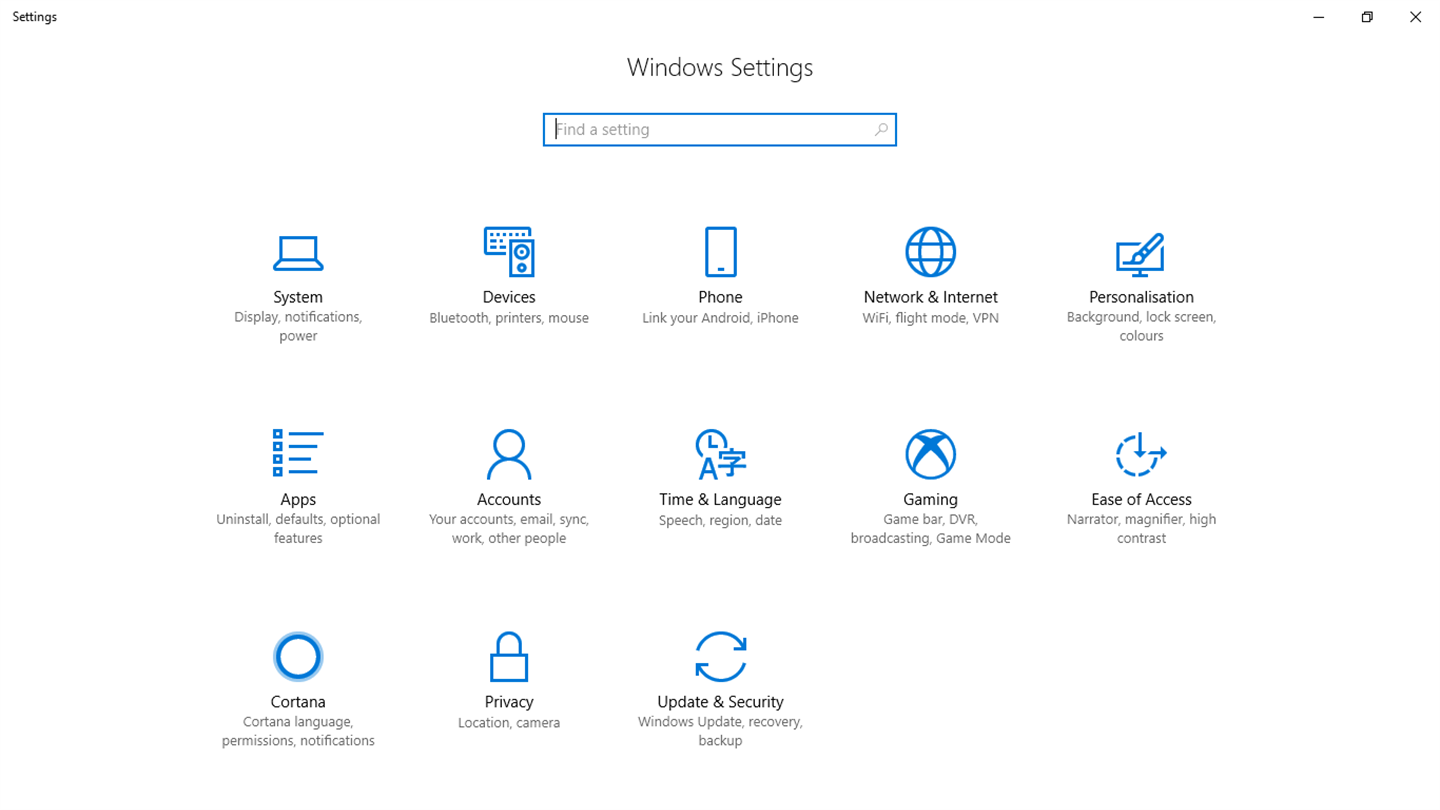The height and width of the screenshot is (810, 1440).
Task: Click the Update & Security arrows icon
Action: 720,656
